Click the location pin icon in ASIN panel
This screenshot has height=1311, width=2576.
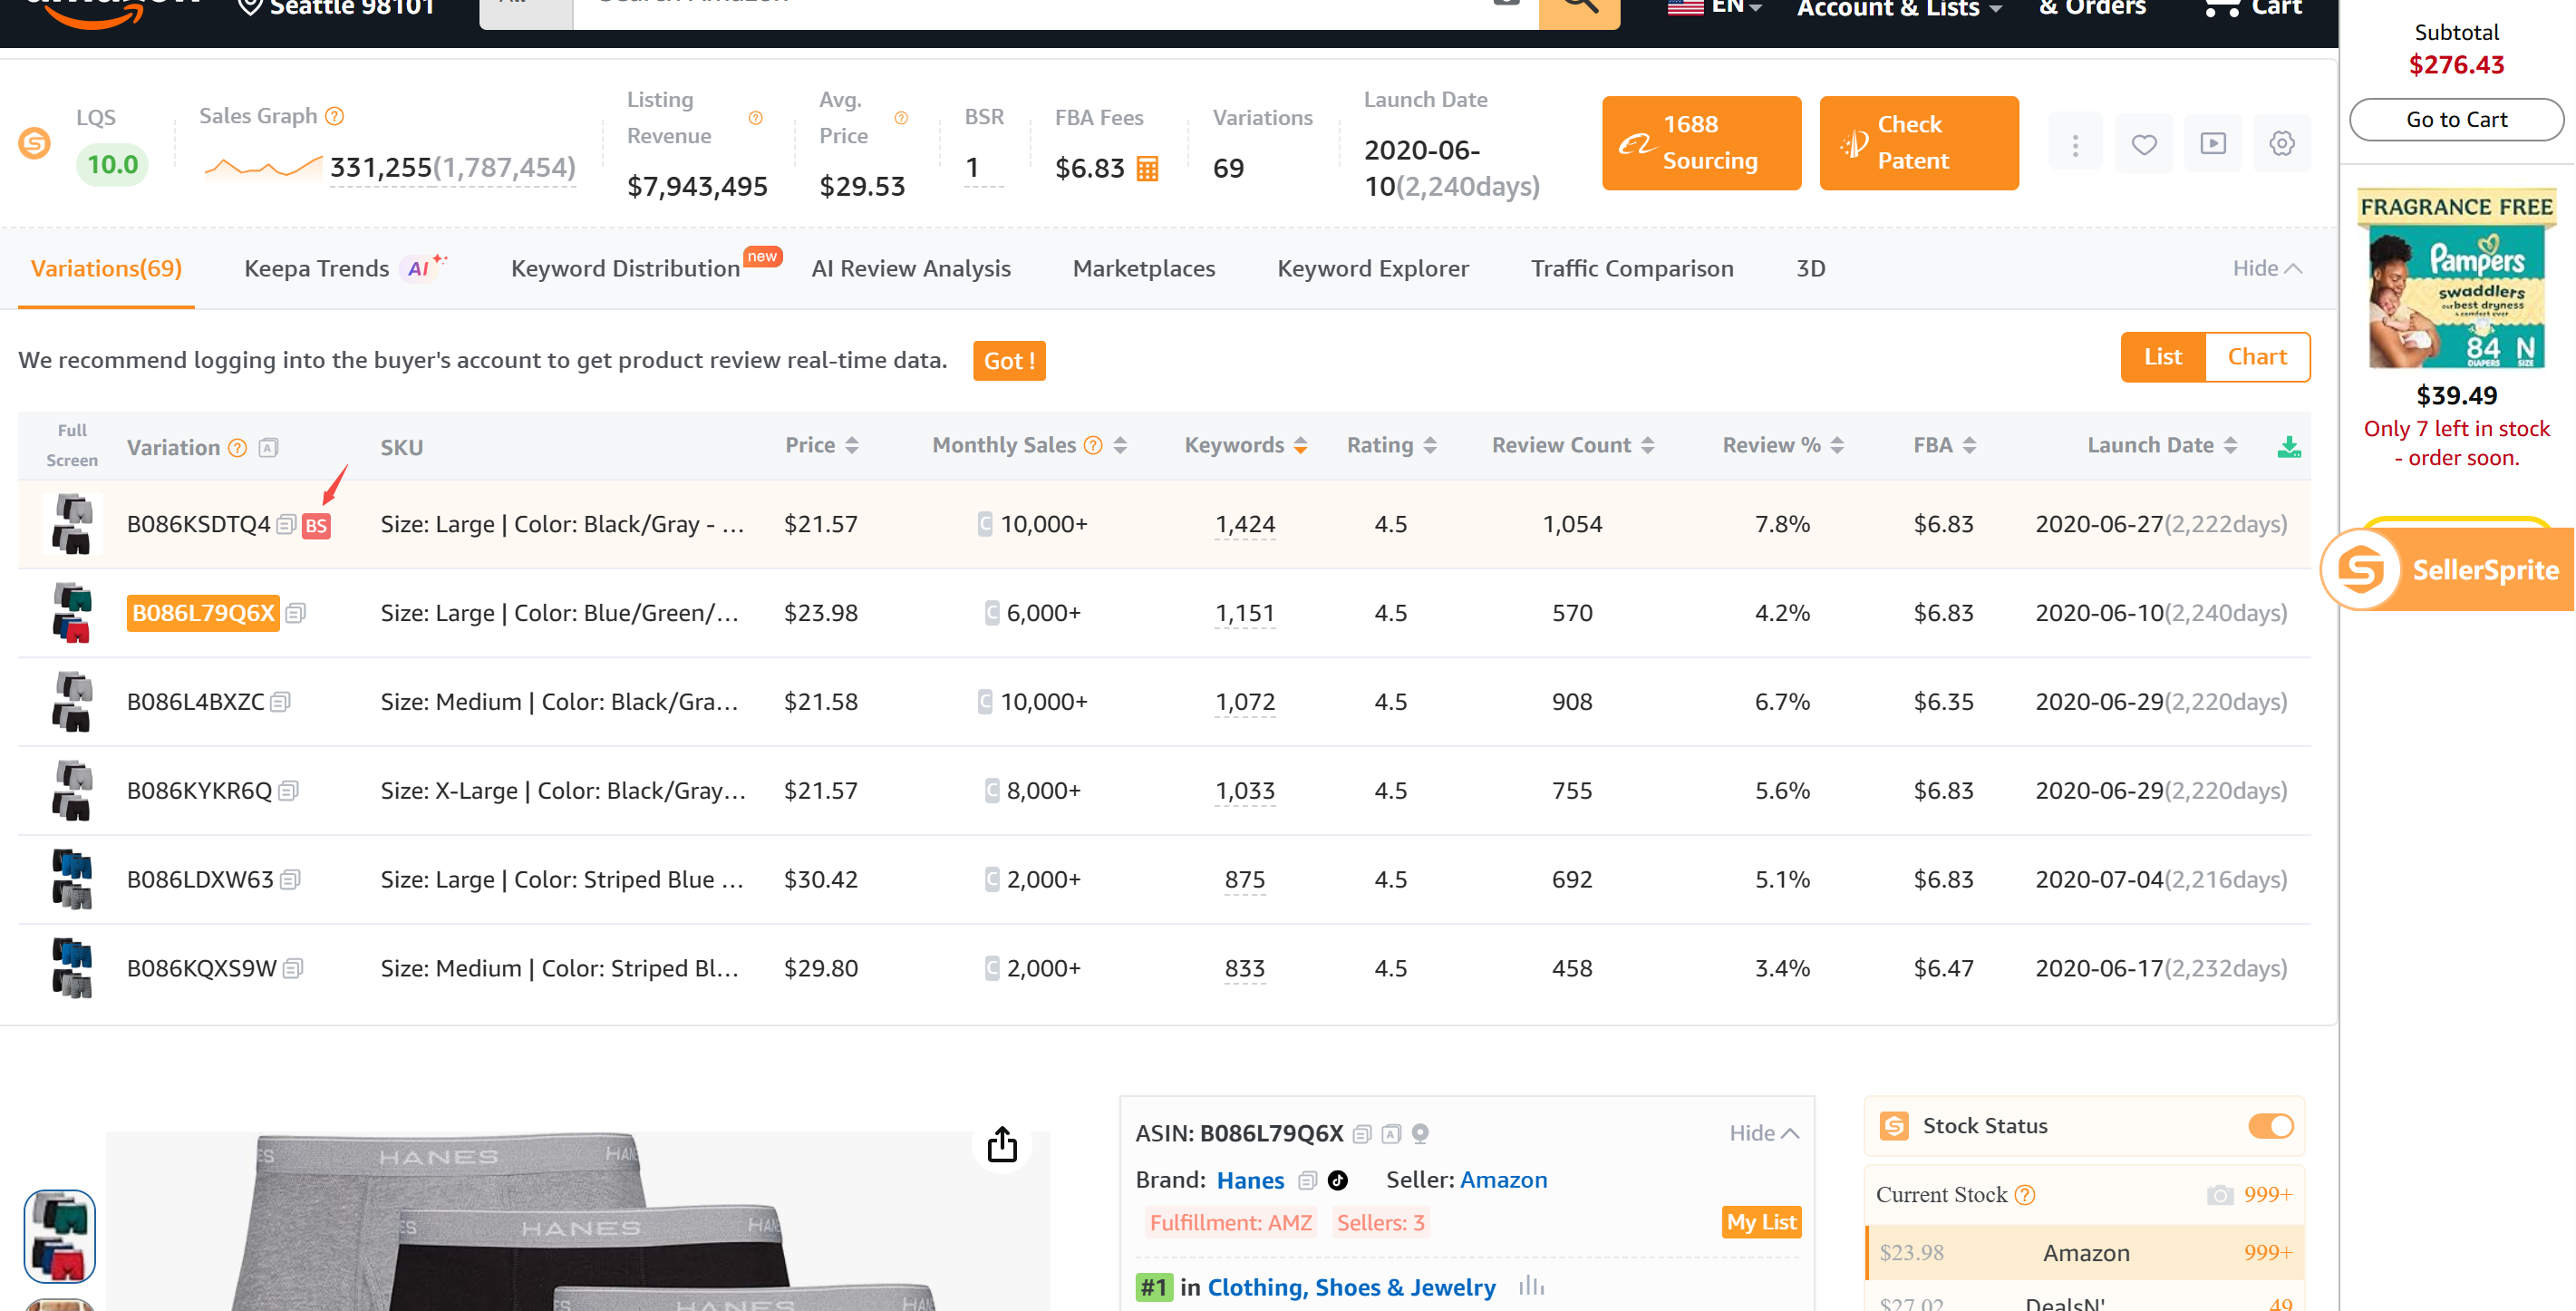pos(1420,1134)
